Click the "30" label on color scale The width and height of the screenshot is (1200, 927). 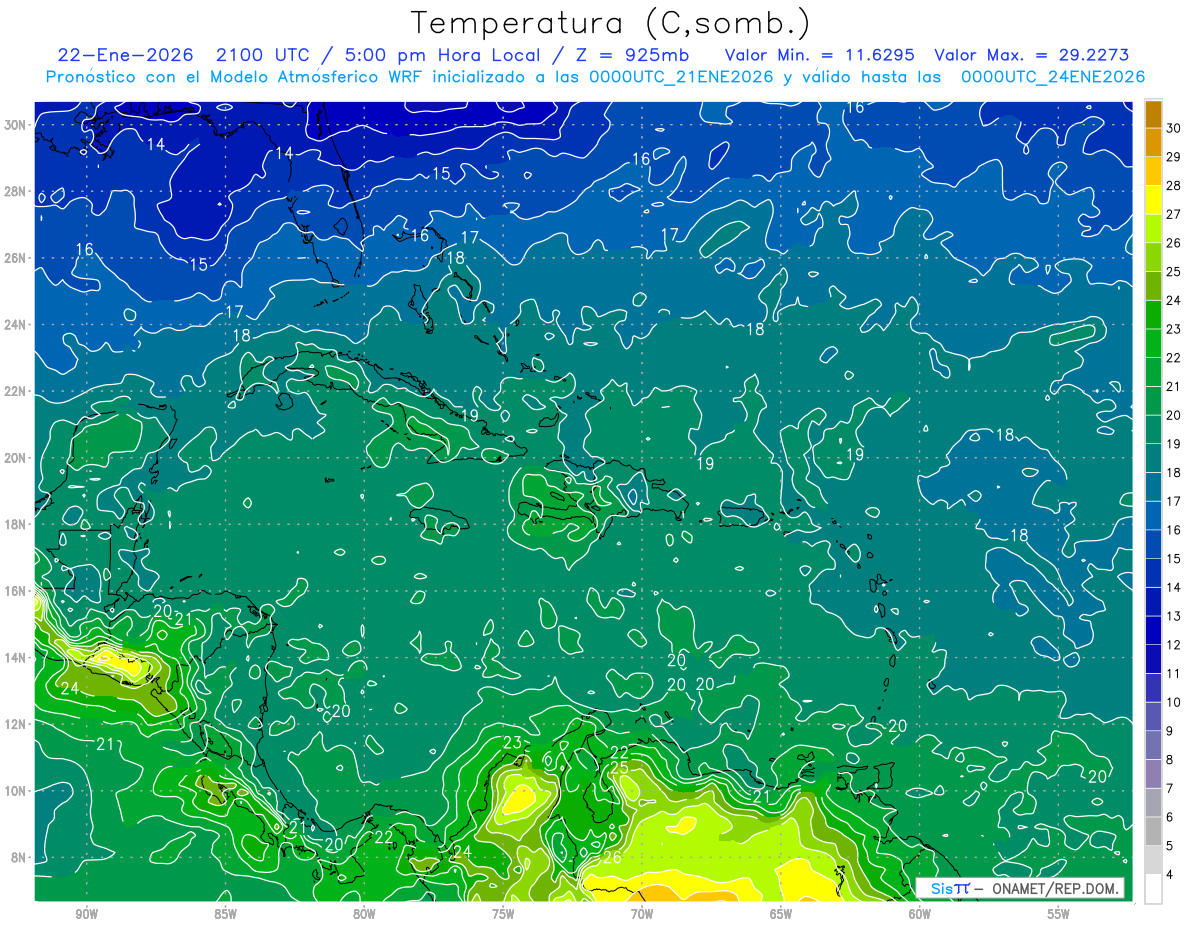pos(1174,128)
